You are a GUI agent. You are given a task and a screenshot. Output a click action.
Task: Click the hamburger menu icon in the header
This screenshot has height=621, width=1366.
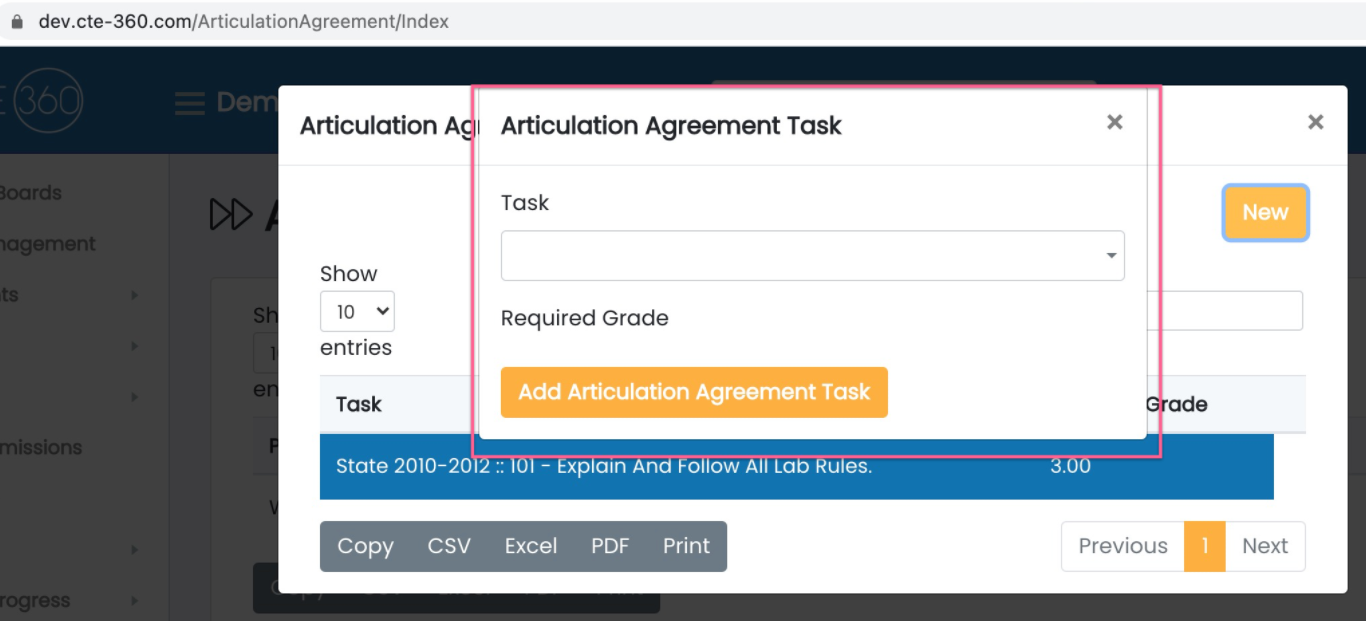[190, 103]
